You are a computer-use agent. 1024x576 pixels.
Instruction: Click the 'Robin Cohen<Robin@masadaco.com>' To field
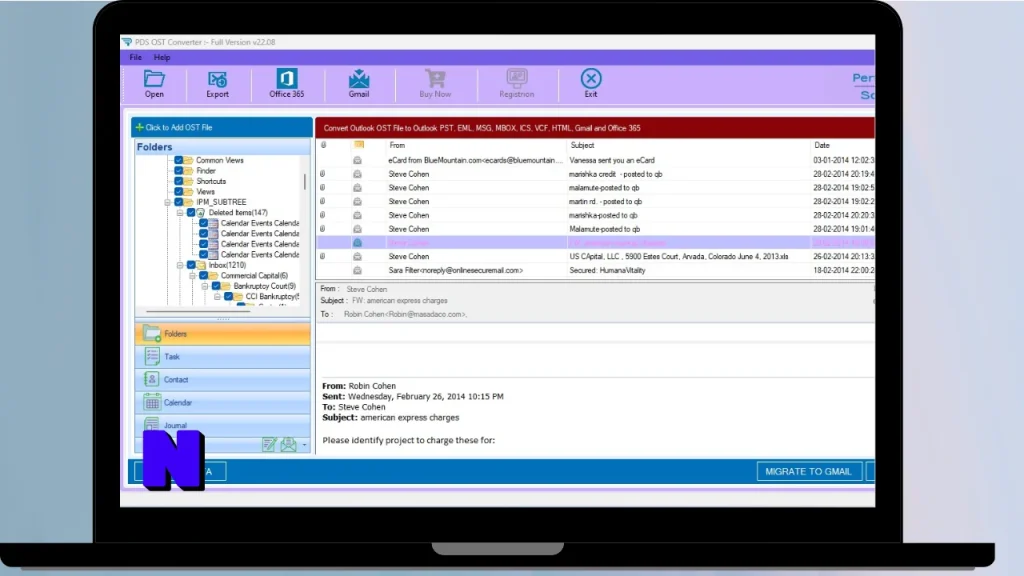click(405, 314)
